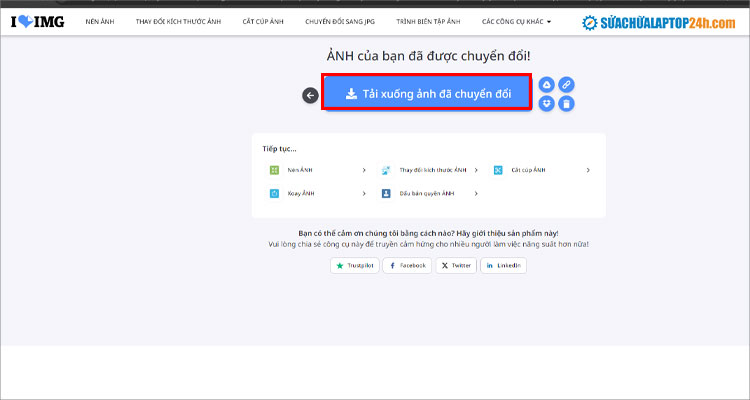Click chevron next to Thay đổi kích thước ẢNH
Screen dimensions: 750x400
tap(476, 170)
